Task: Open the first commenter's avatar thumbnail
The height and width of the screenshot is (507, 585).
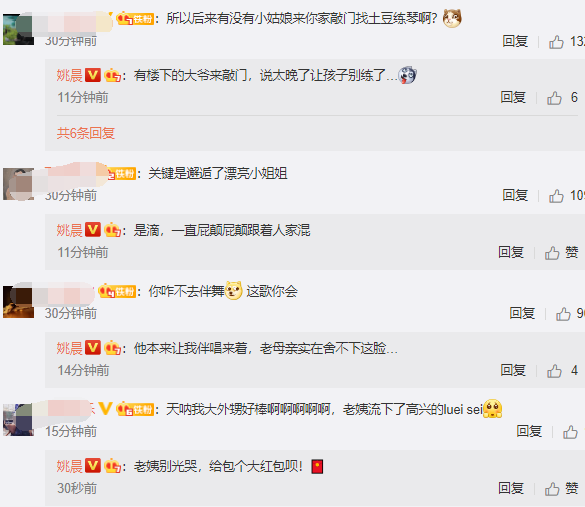Action: point(18,29)
